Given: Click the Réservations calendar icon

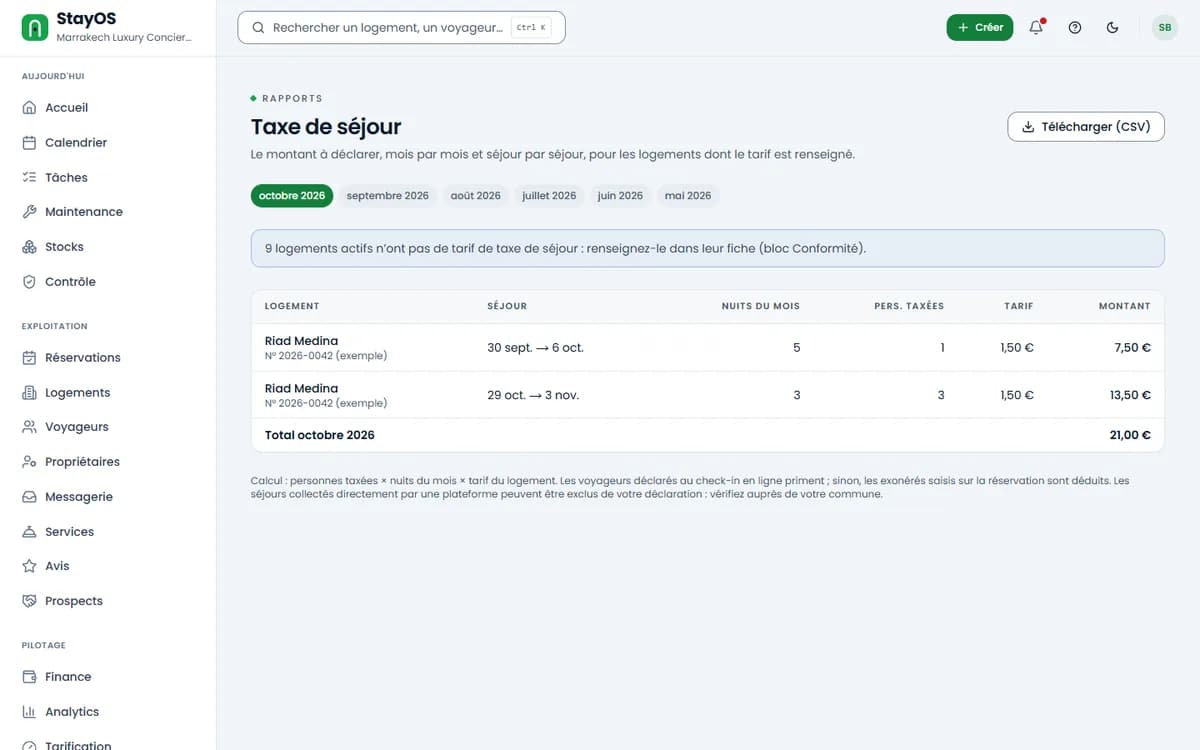Looking at the screenshot, I should pyautogui.click(x=29, y=358).
